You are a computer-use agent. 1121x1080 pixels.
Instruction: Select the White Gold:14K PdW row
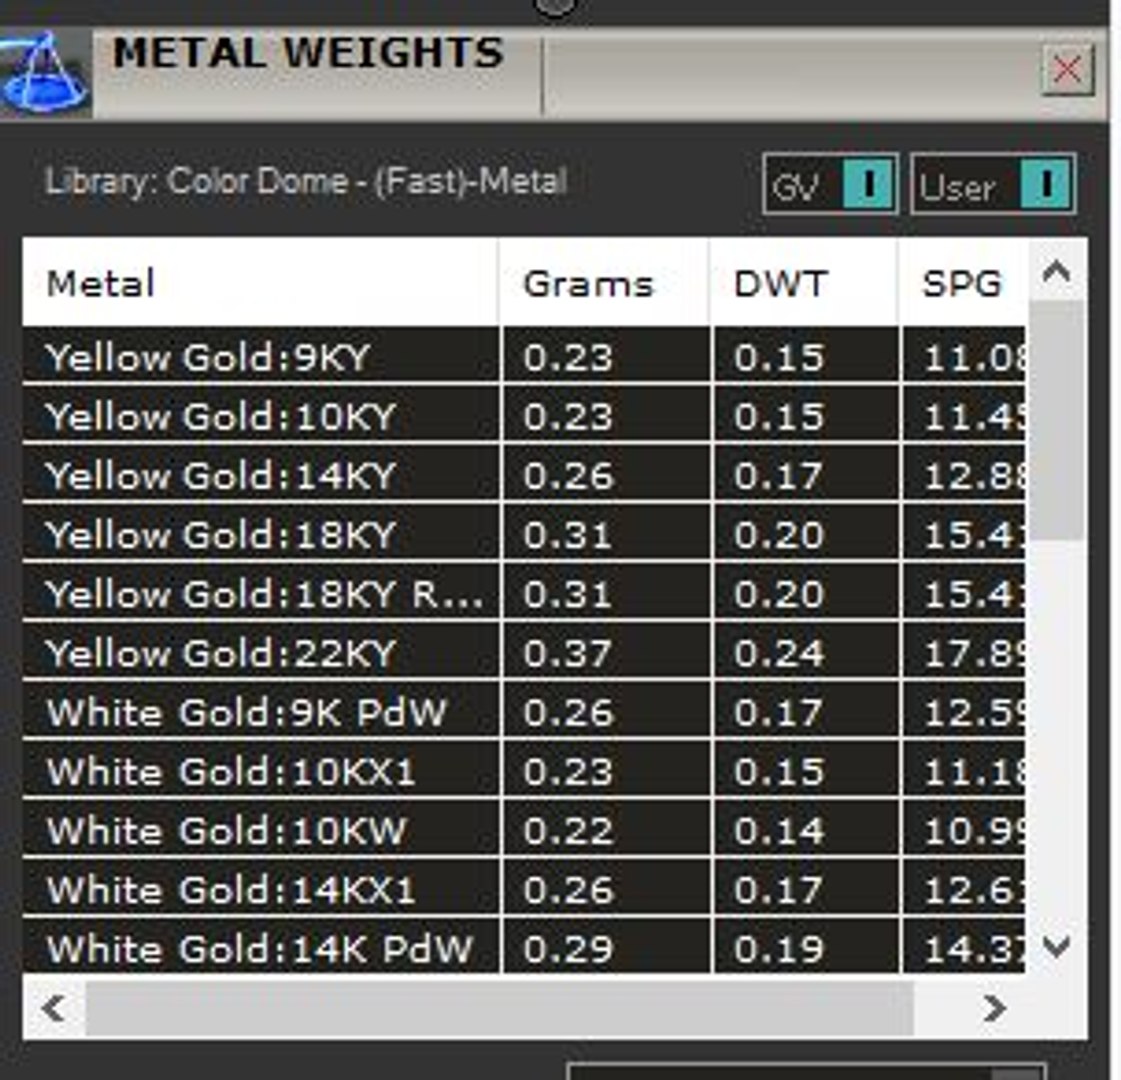click(x=524, y=948)
